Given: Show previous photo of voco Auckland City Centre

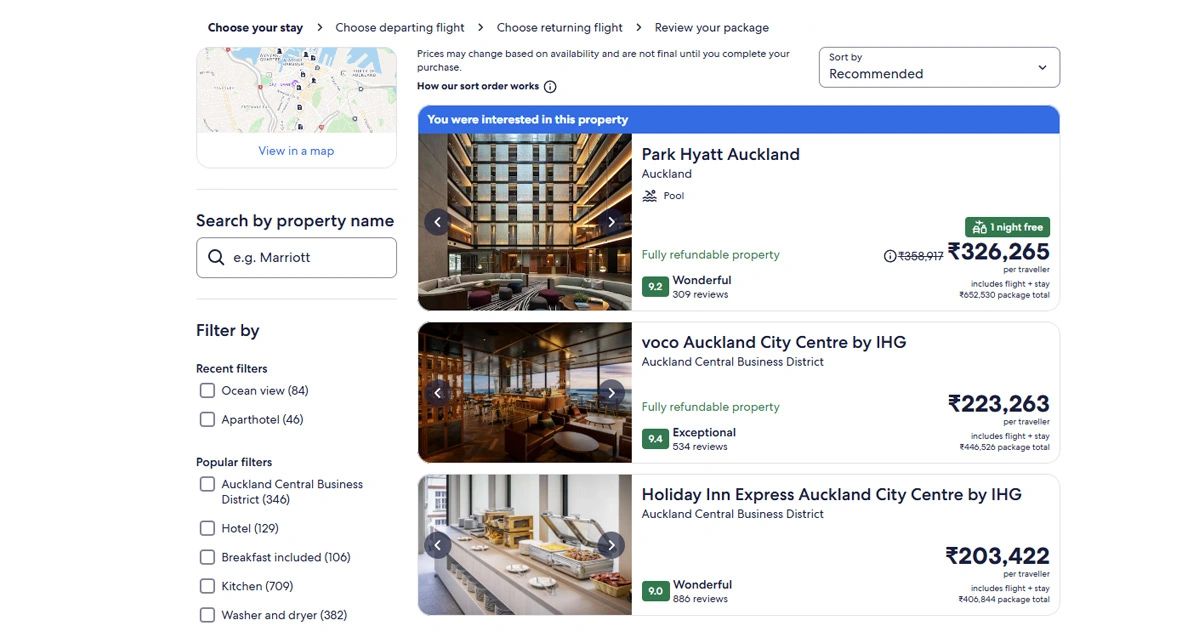Looking at the screenshot, I should point(437,393).
